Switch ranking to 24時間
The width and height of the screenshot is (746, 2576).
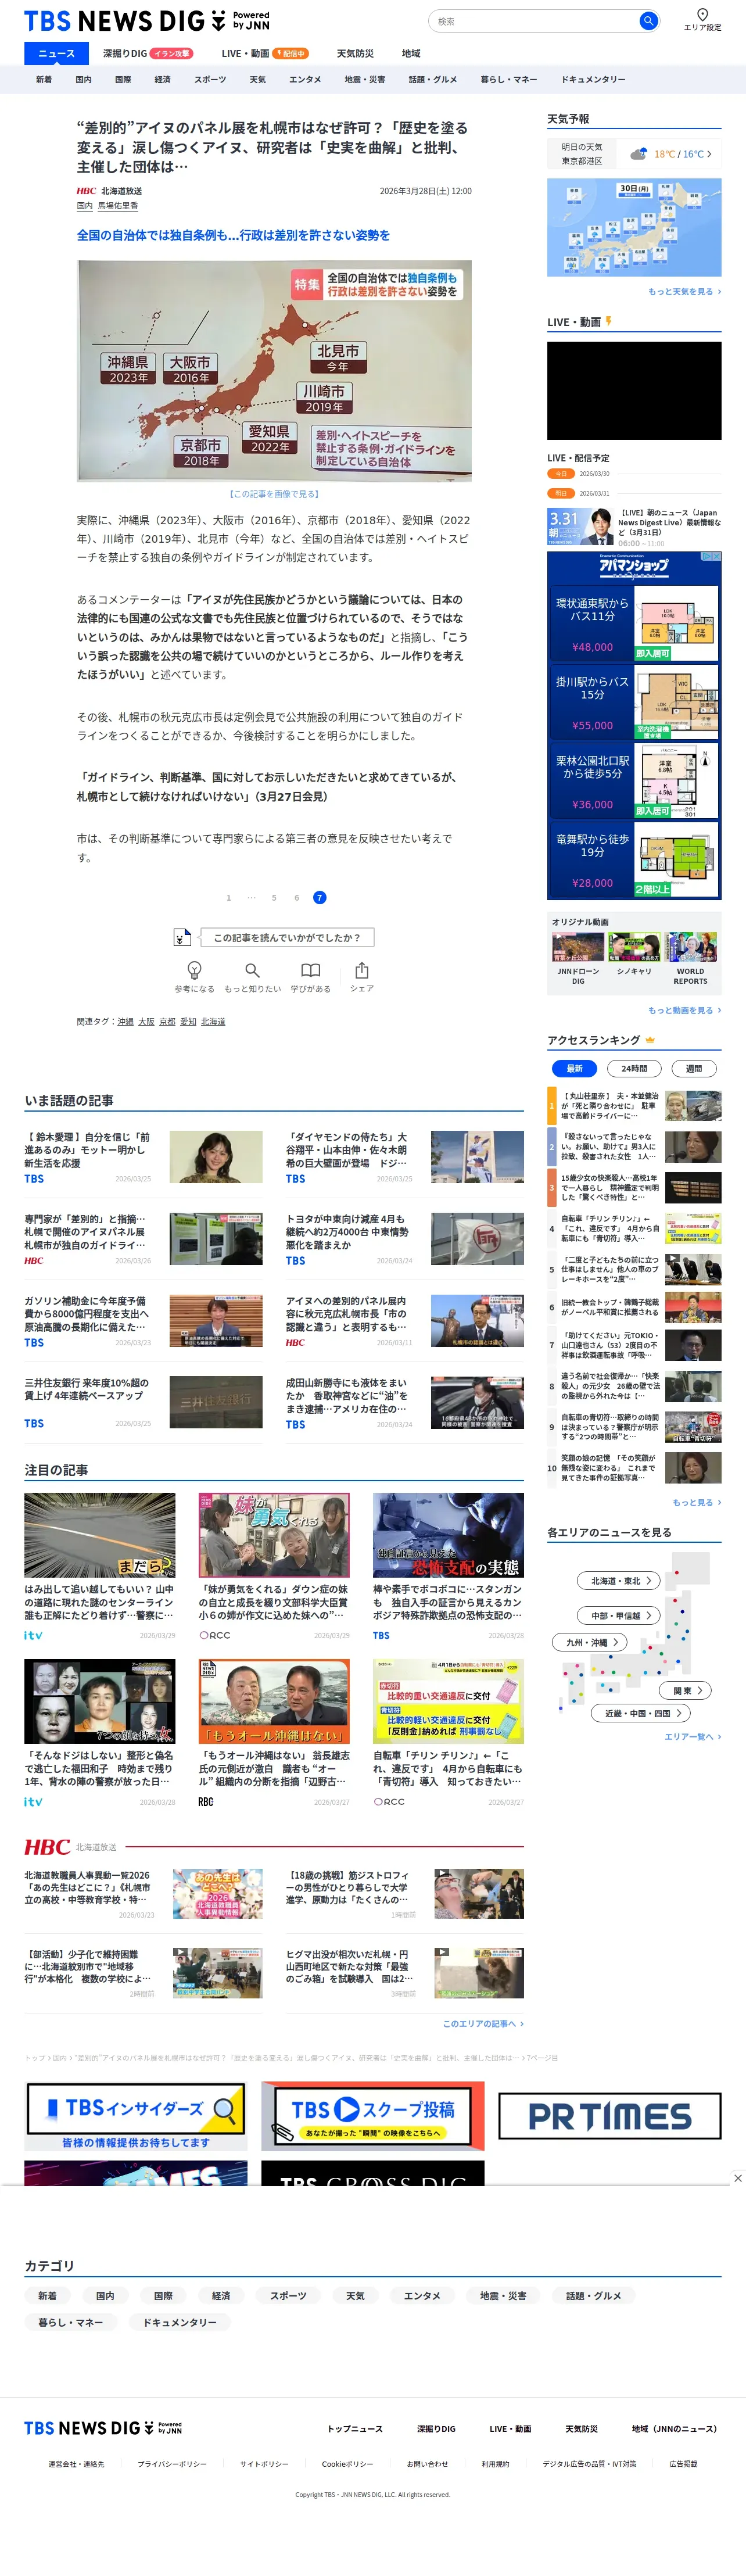point(634,1068)
